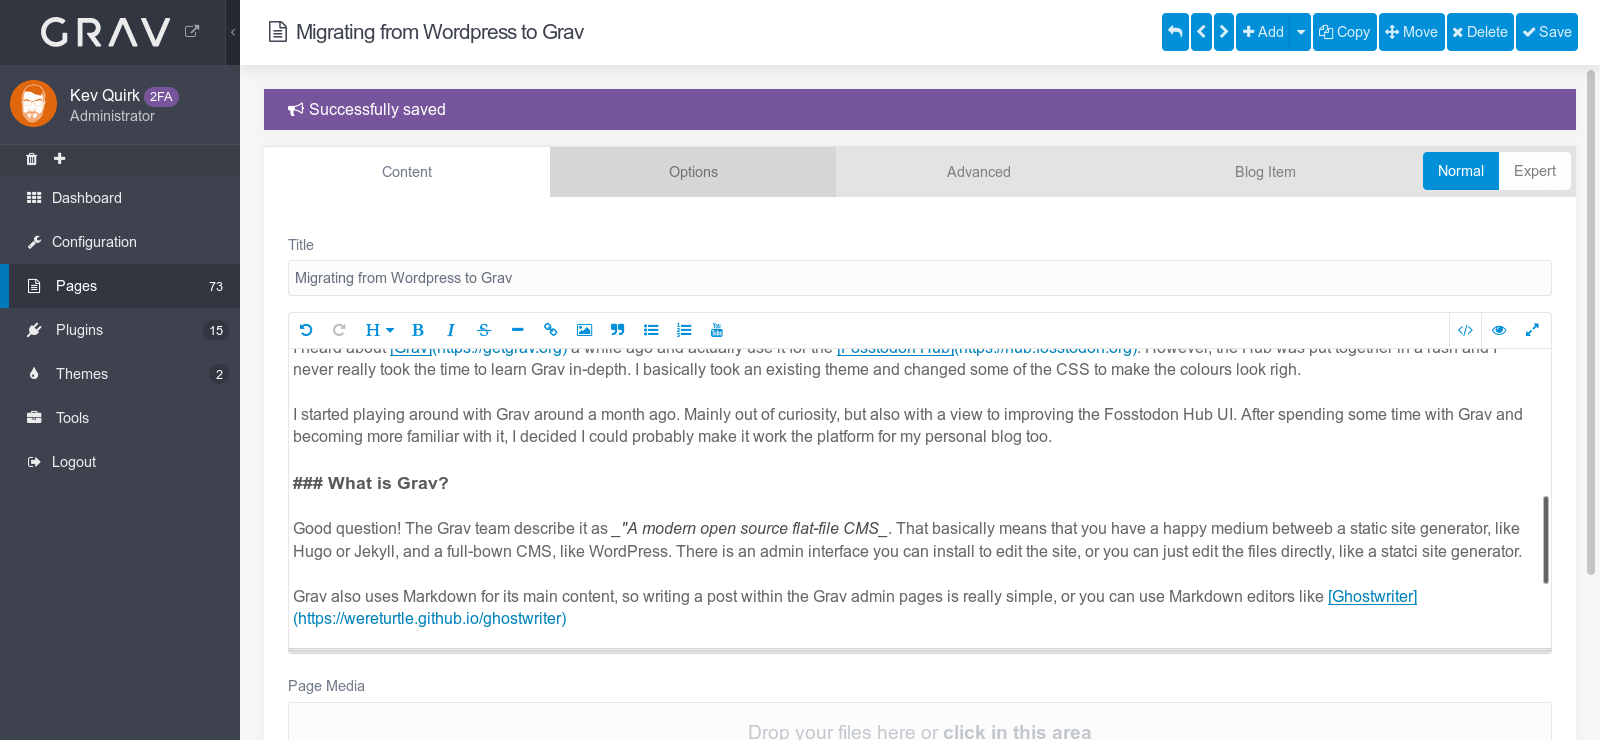Open the Headings dropdown in the editor

[x=379, y=330]
